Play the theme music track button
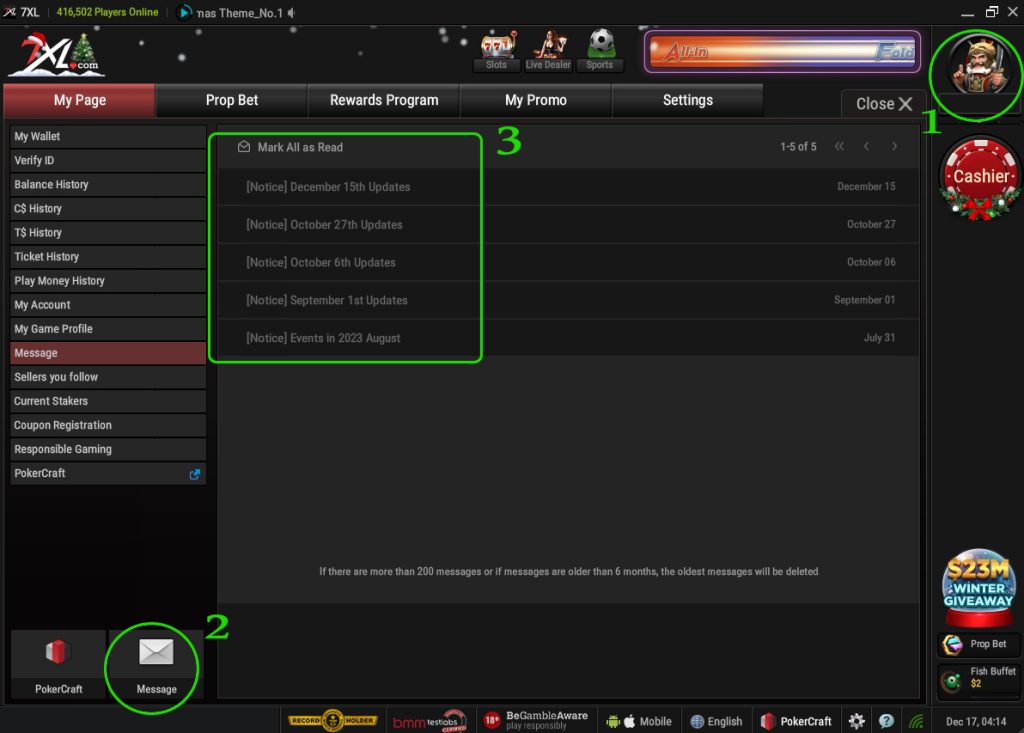 coord(185,13)
